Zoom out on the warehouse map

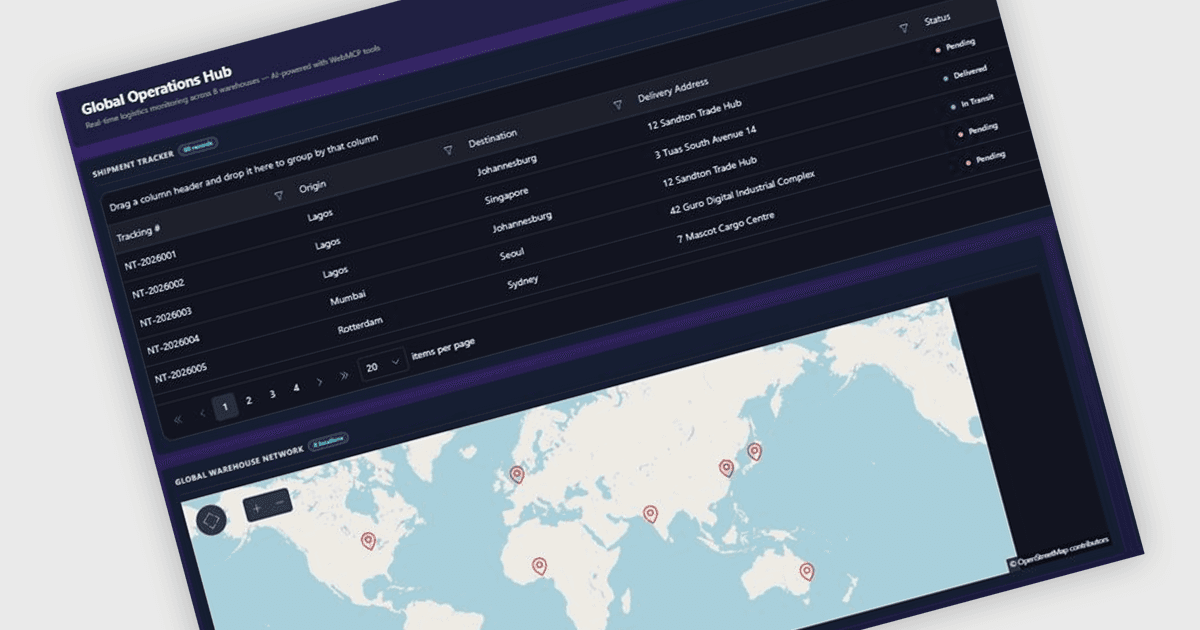[x=280, y=500]
